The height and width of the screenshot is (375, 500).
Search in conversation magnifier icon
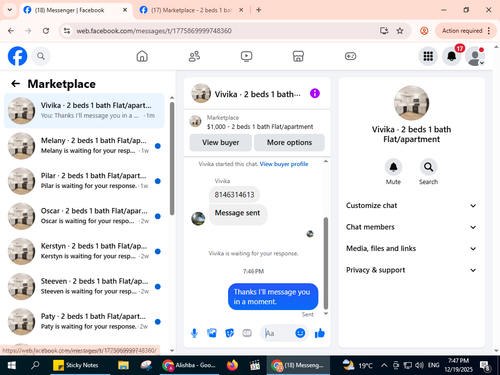tap(428, 167)
